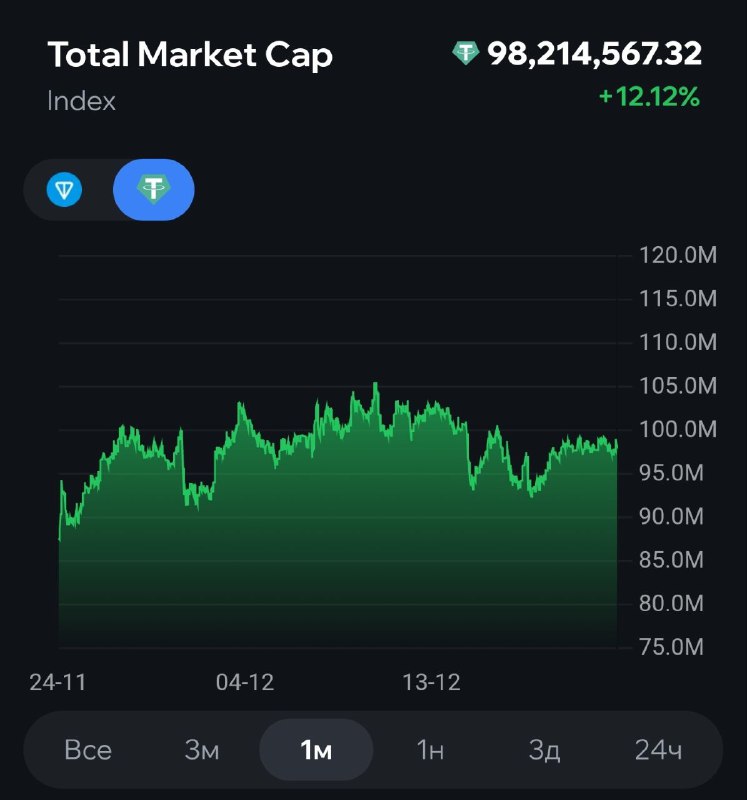The image size is (747, 800).
Task: Click the Tether icon beside market cap value
Action: pyautogui.click(x=466, y=53)
